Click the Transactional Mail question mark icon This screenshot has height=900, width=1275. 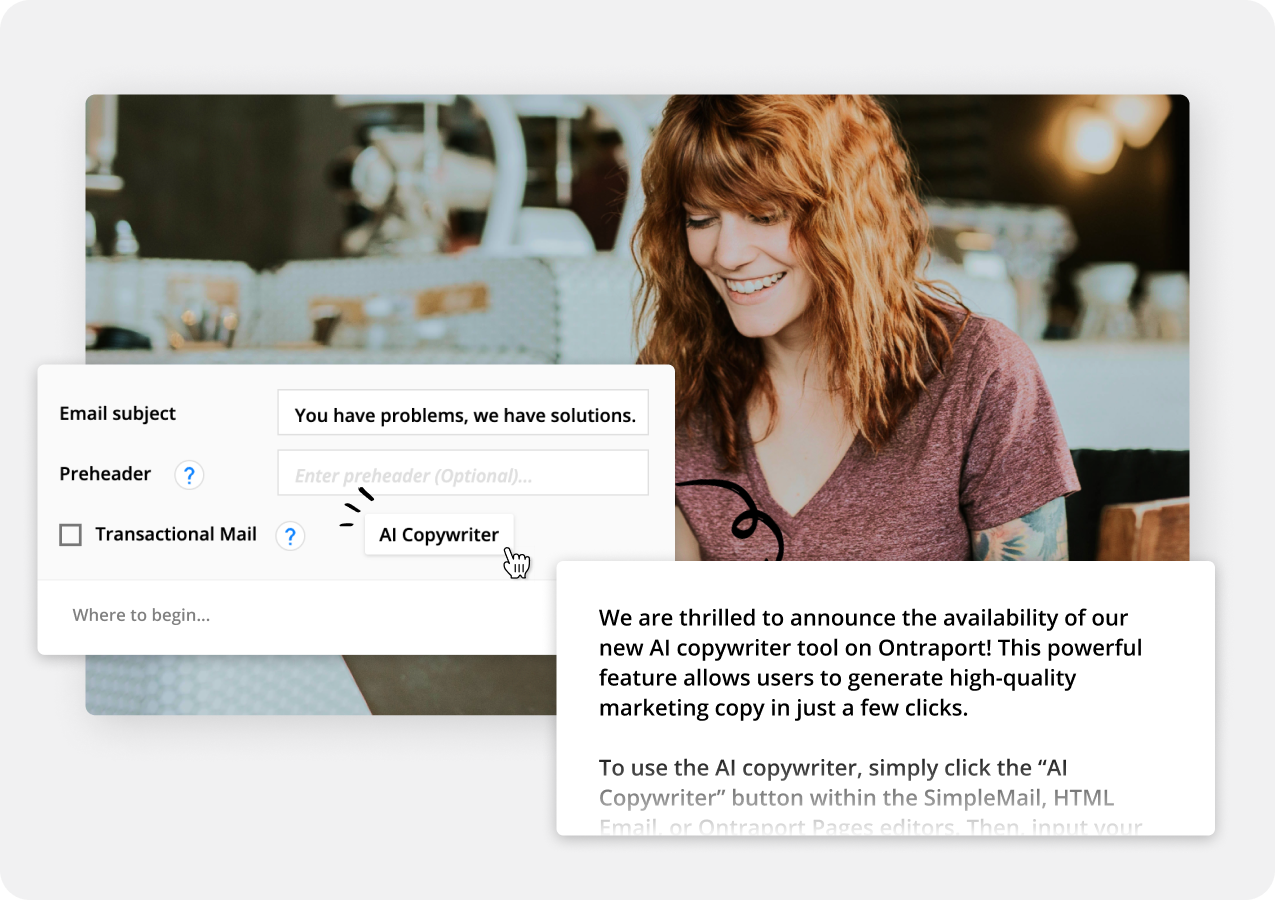290,536
